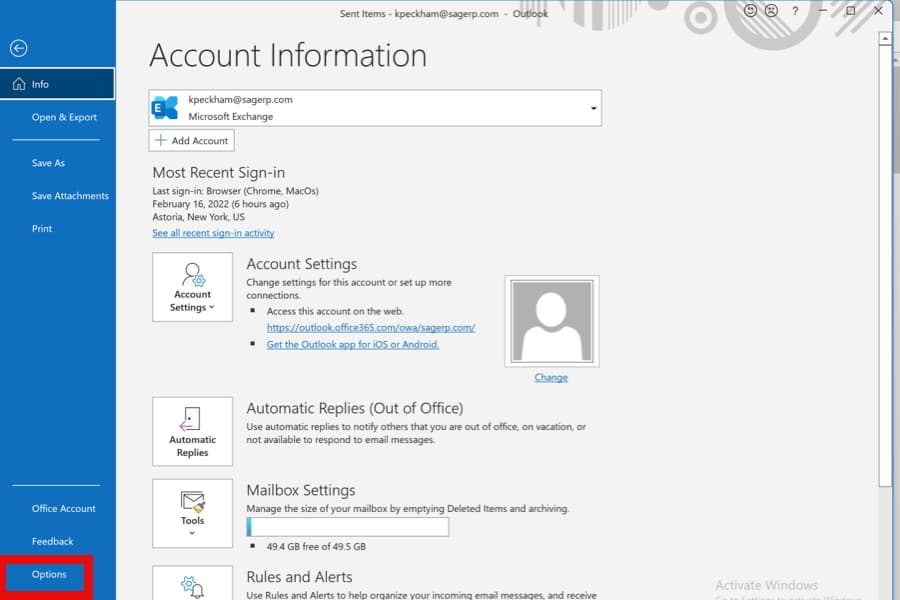900x600 pixels.
Task: Click the Add Account button
Action: coord(190,140)
